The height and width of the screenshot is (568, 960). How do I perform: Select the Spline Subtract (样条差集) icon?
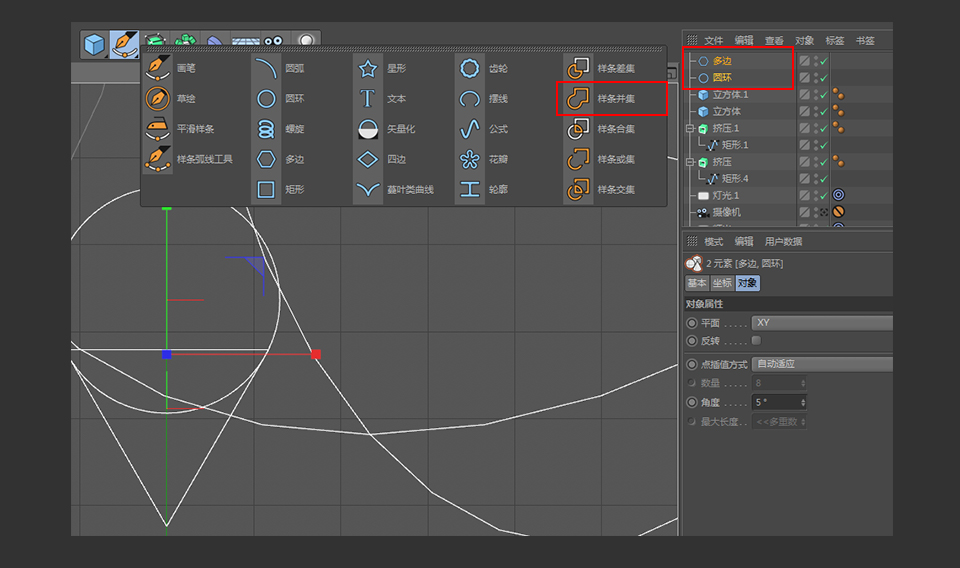coord(578,69)
